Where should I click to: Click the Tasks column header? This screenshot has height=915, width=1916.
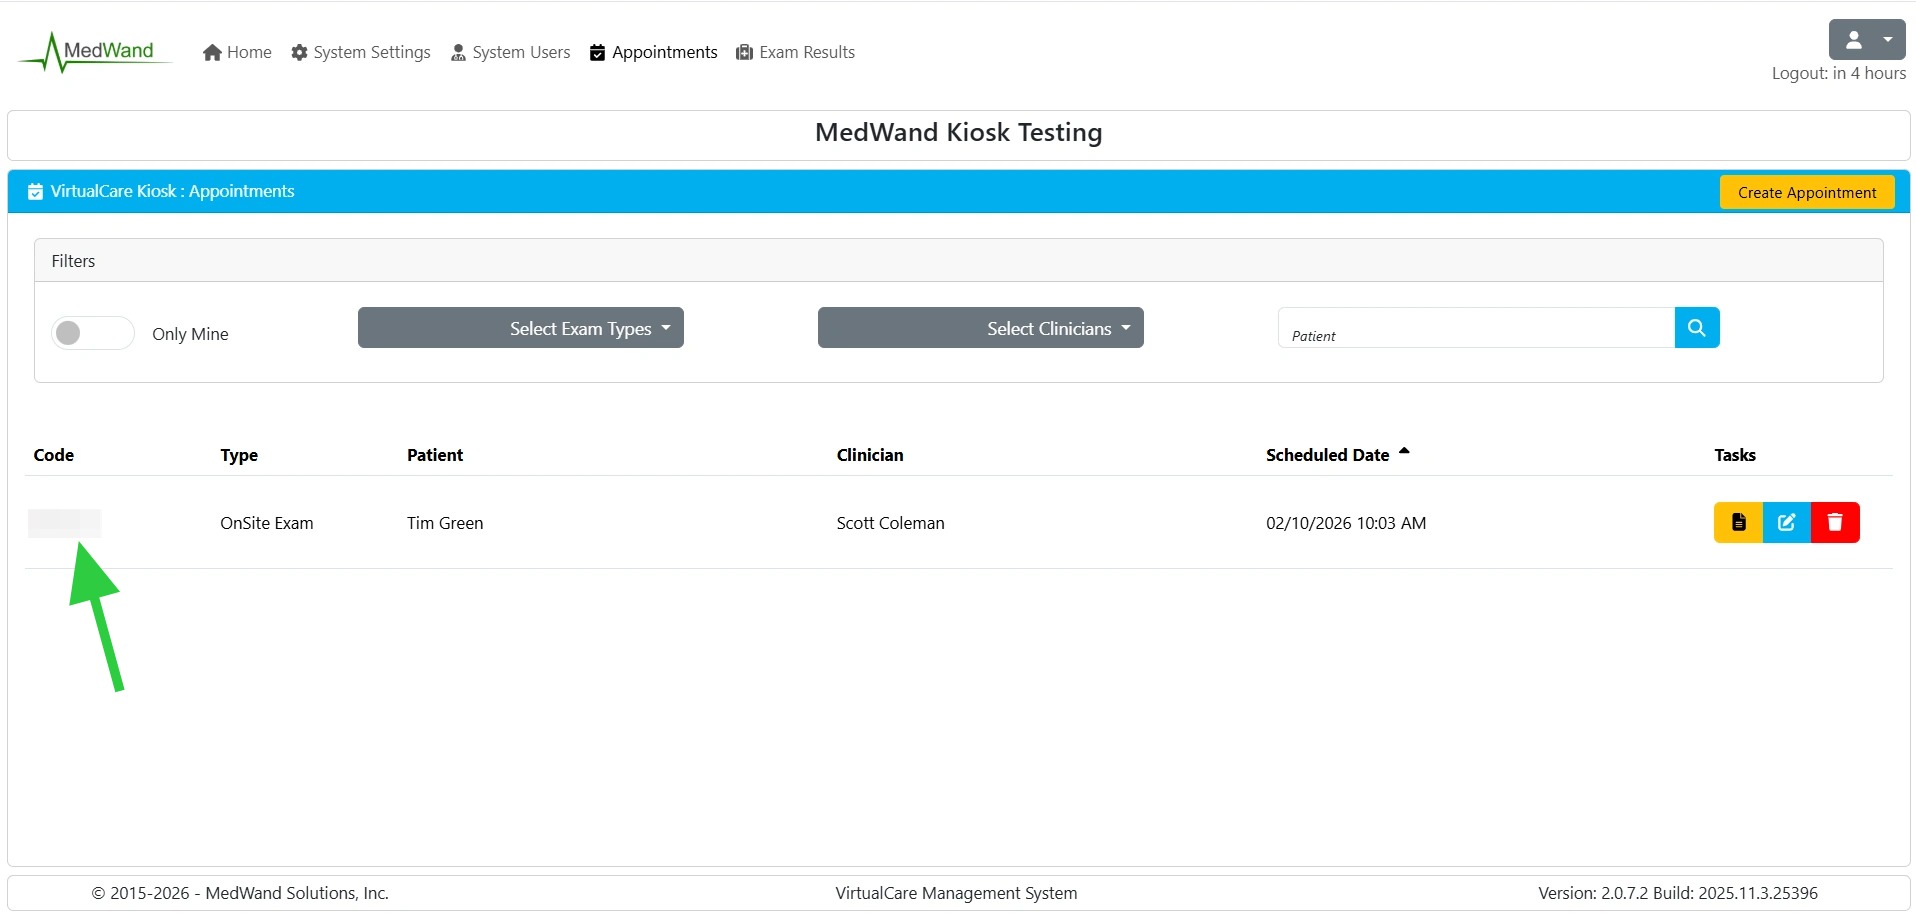1735,455
